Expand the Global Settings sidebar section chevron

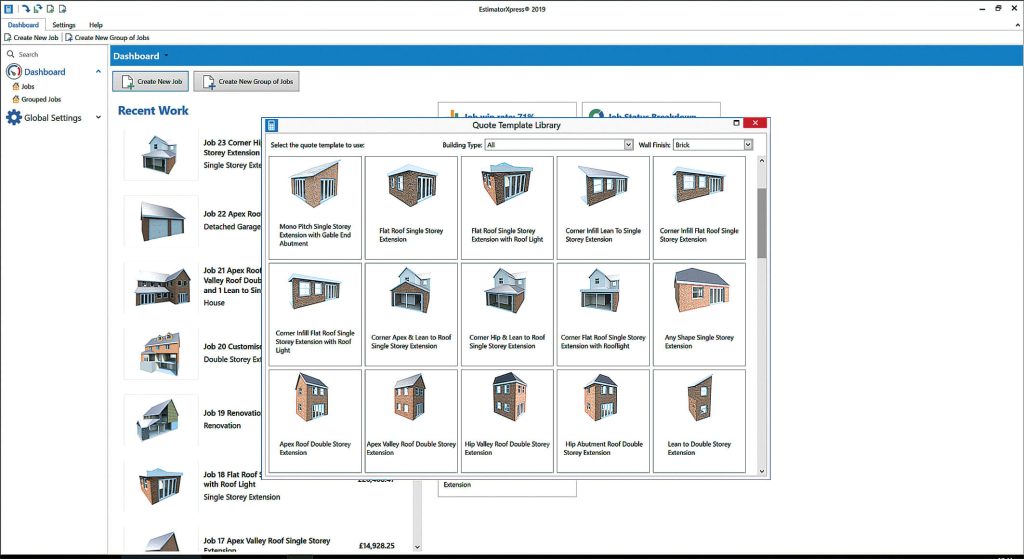click(x=99, y=118)
